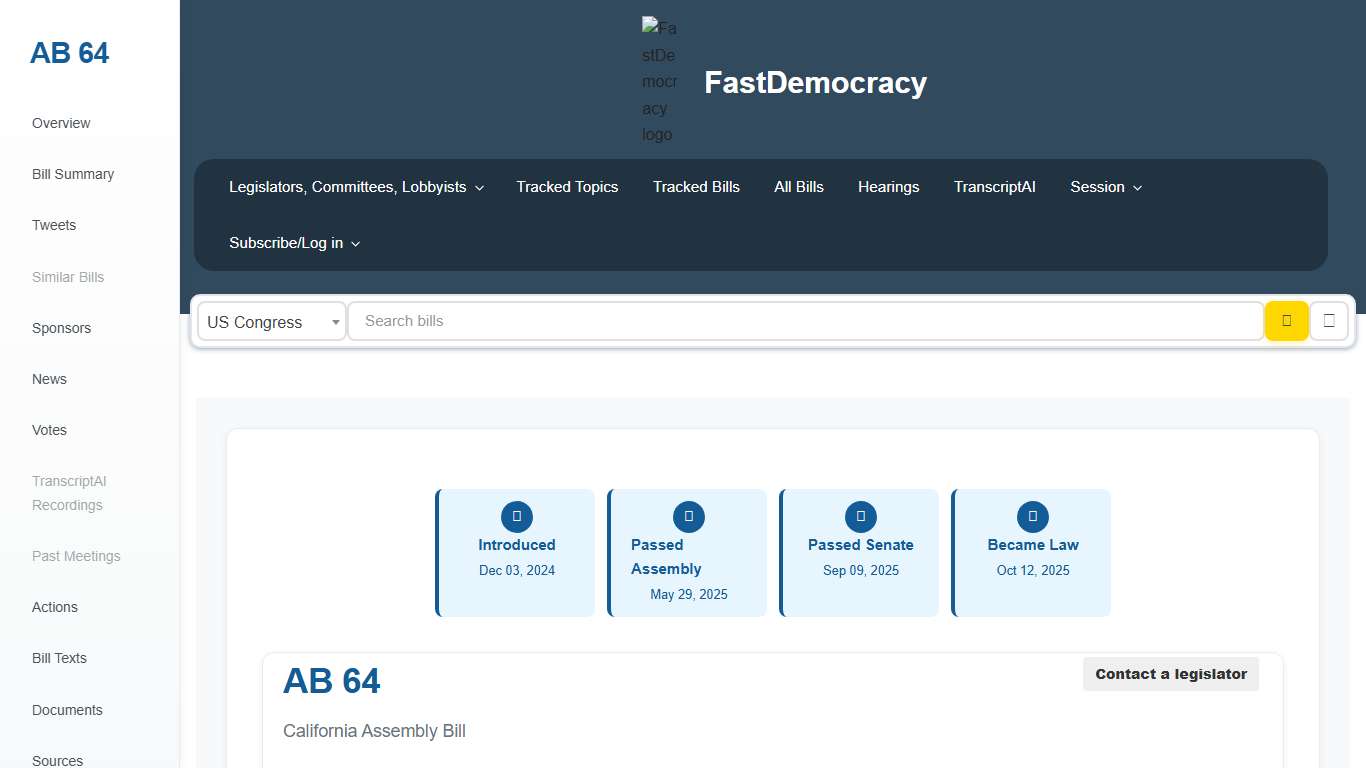This screenshot has height=768, width=1366.
Task: Click the Passed Assembly milestone circle icon
Action: point(688,517)
